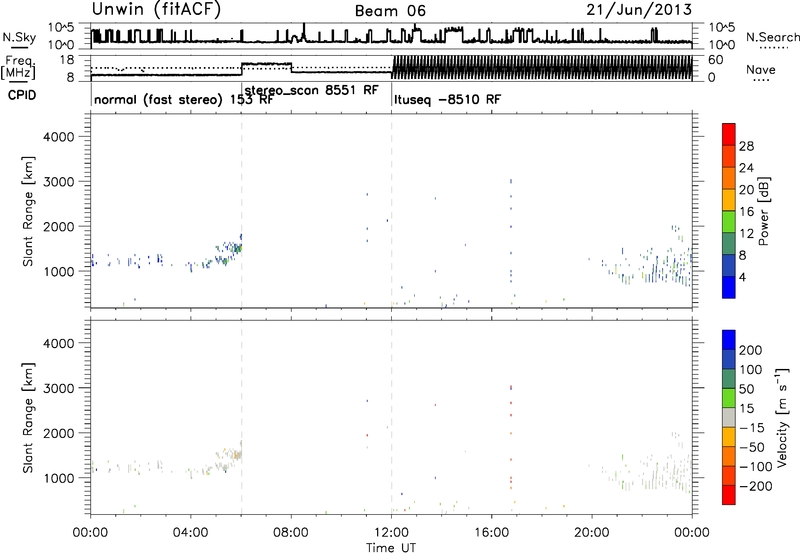800x554 pixels.
Task: Select the yellow-orange 16–20 dB power colorbar segment
Action: point(729,200)
